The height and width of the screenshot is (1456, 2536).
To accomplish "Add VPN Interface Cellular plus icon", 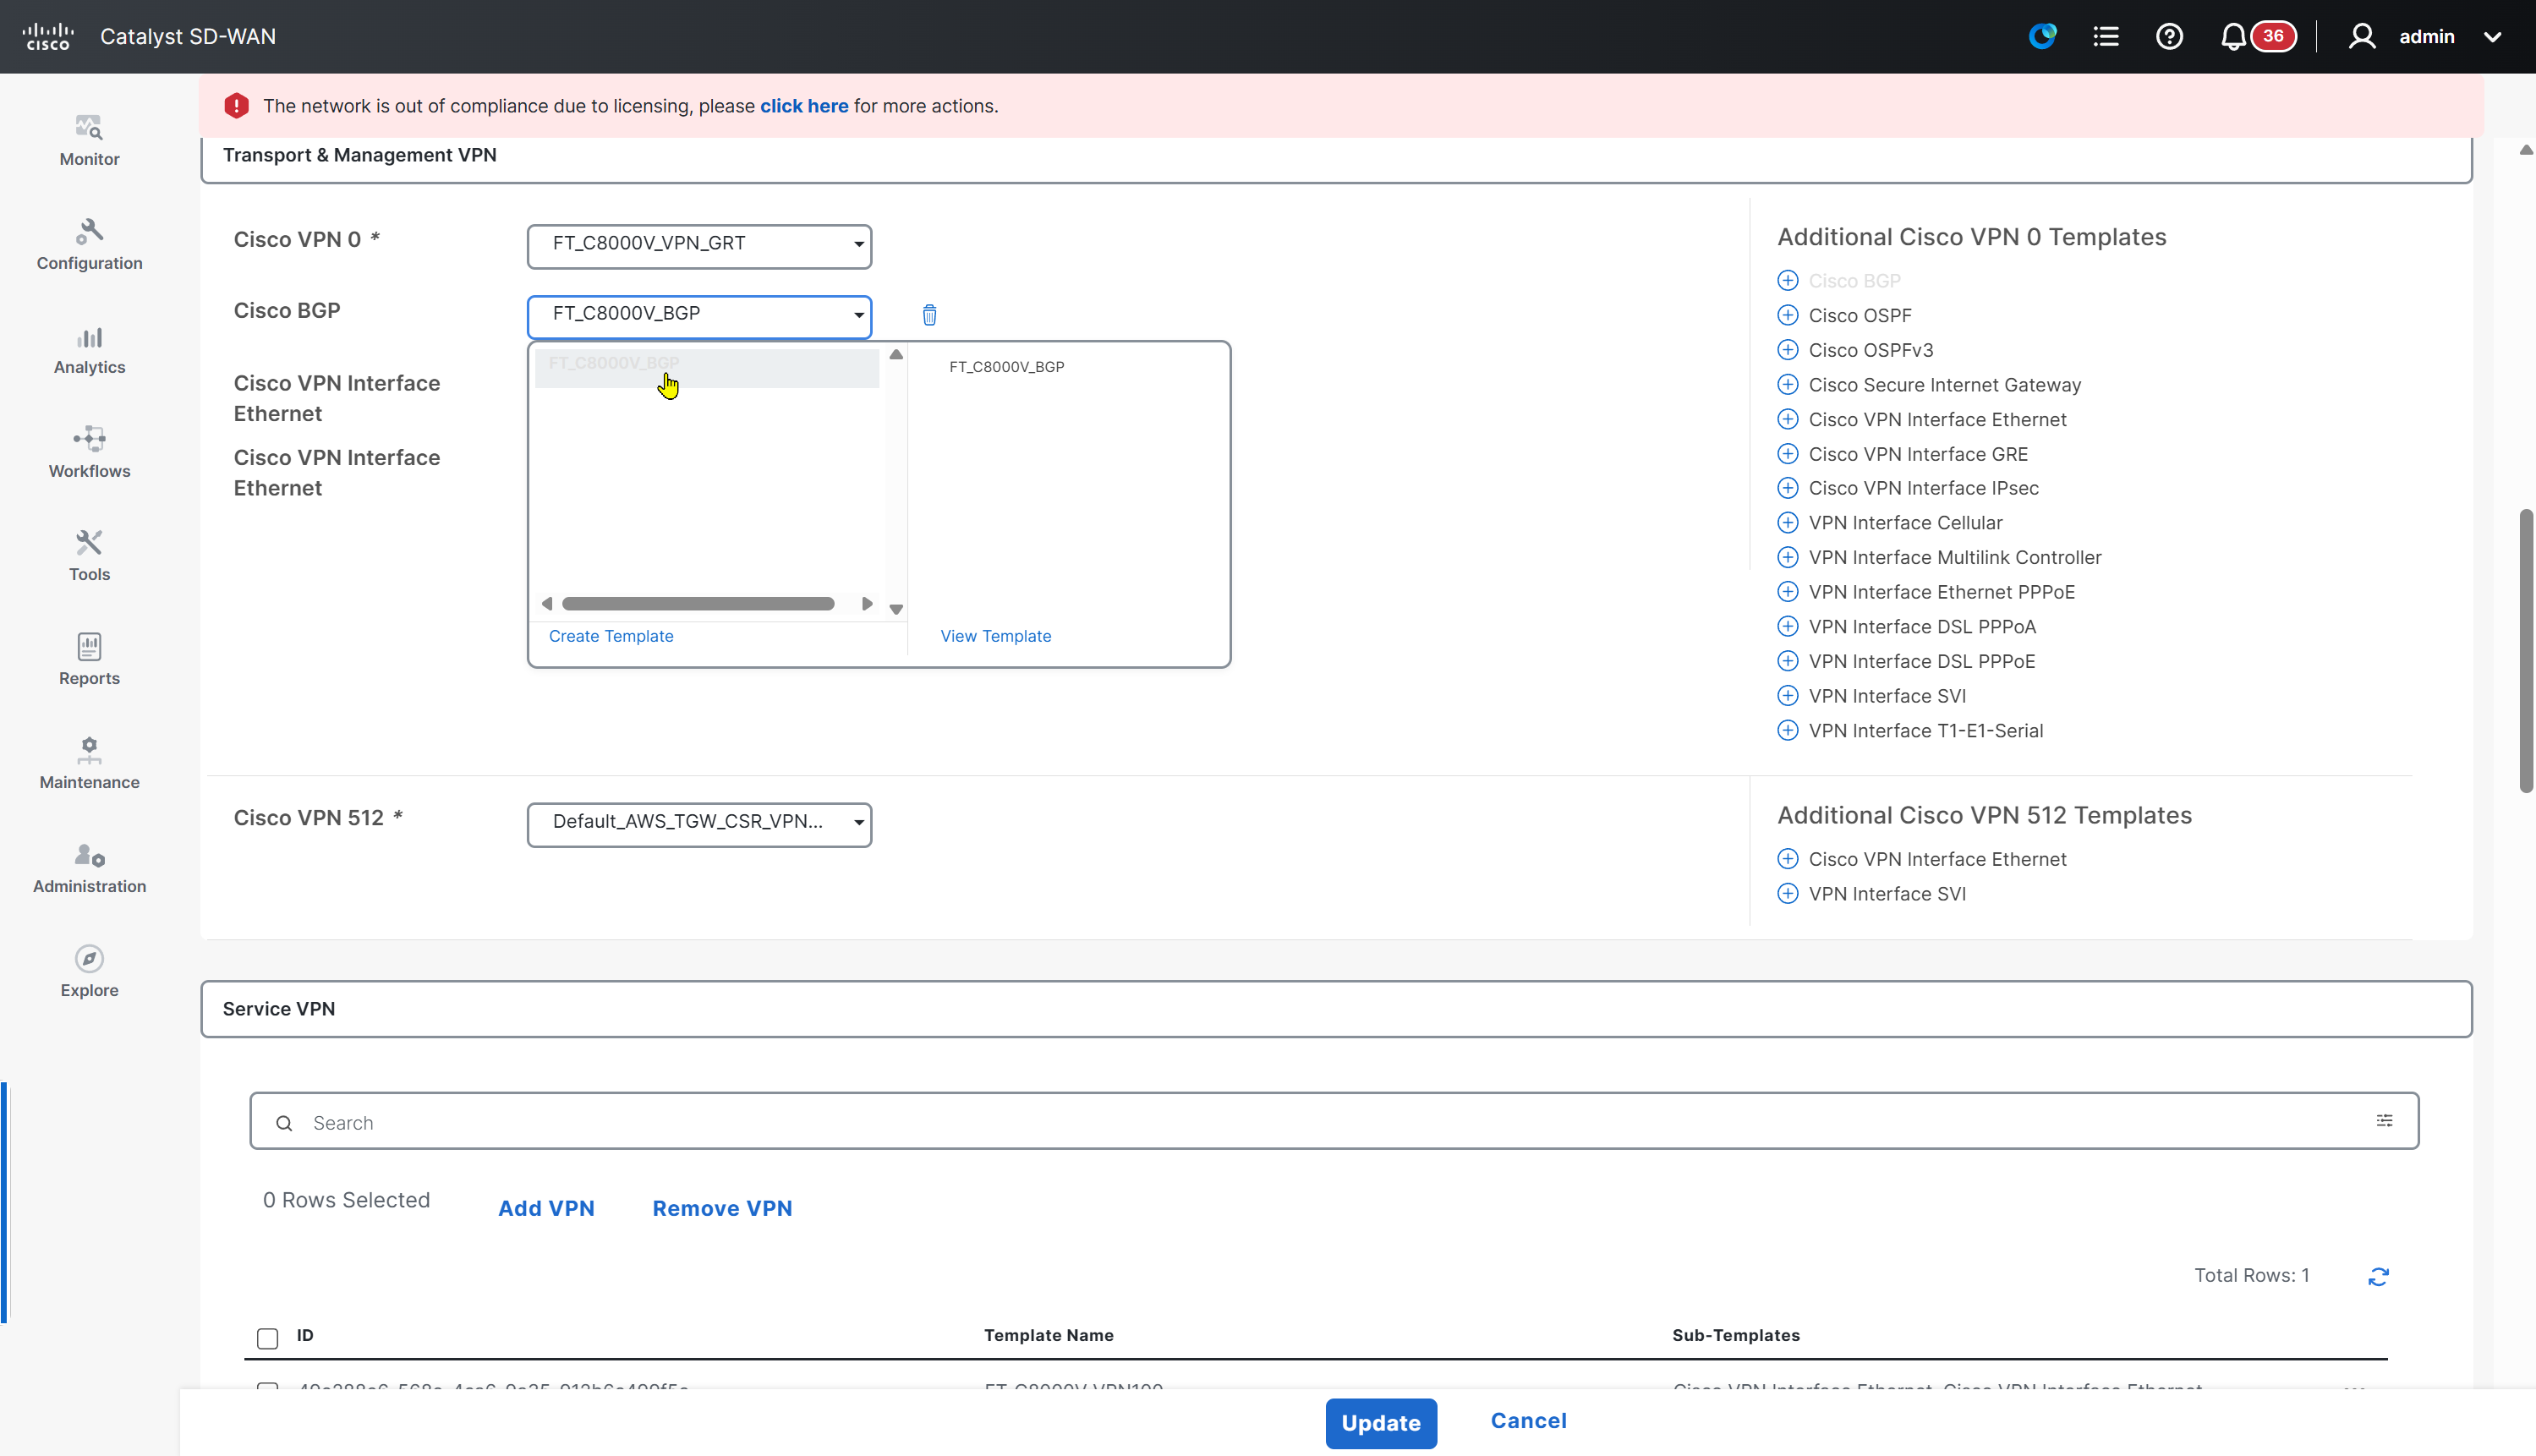I will pyautogui.click(x=1788, y=523).
